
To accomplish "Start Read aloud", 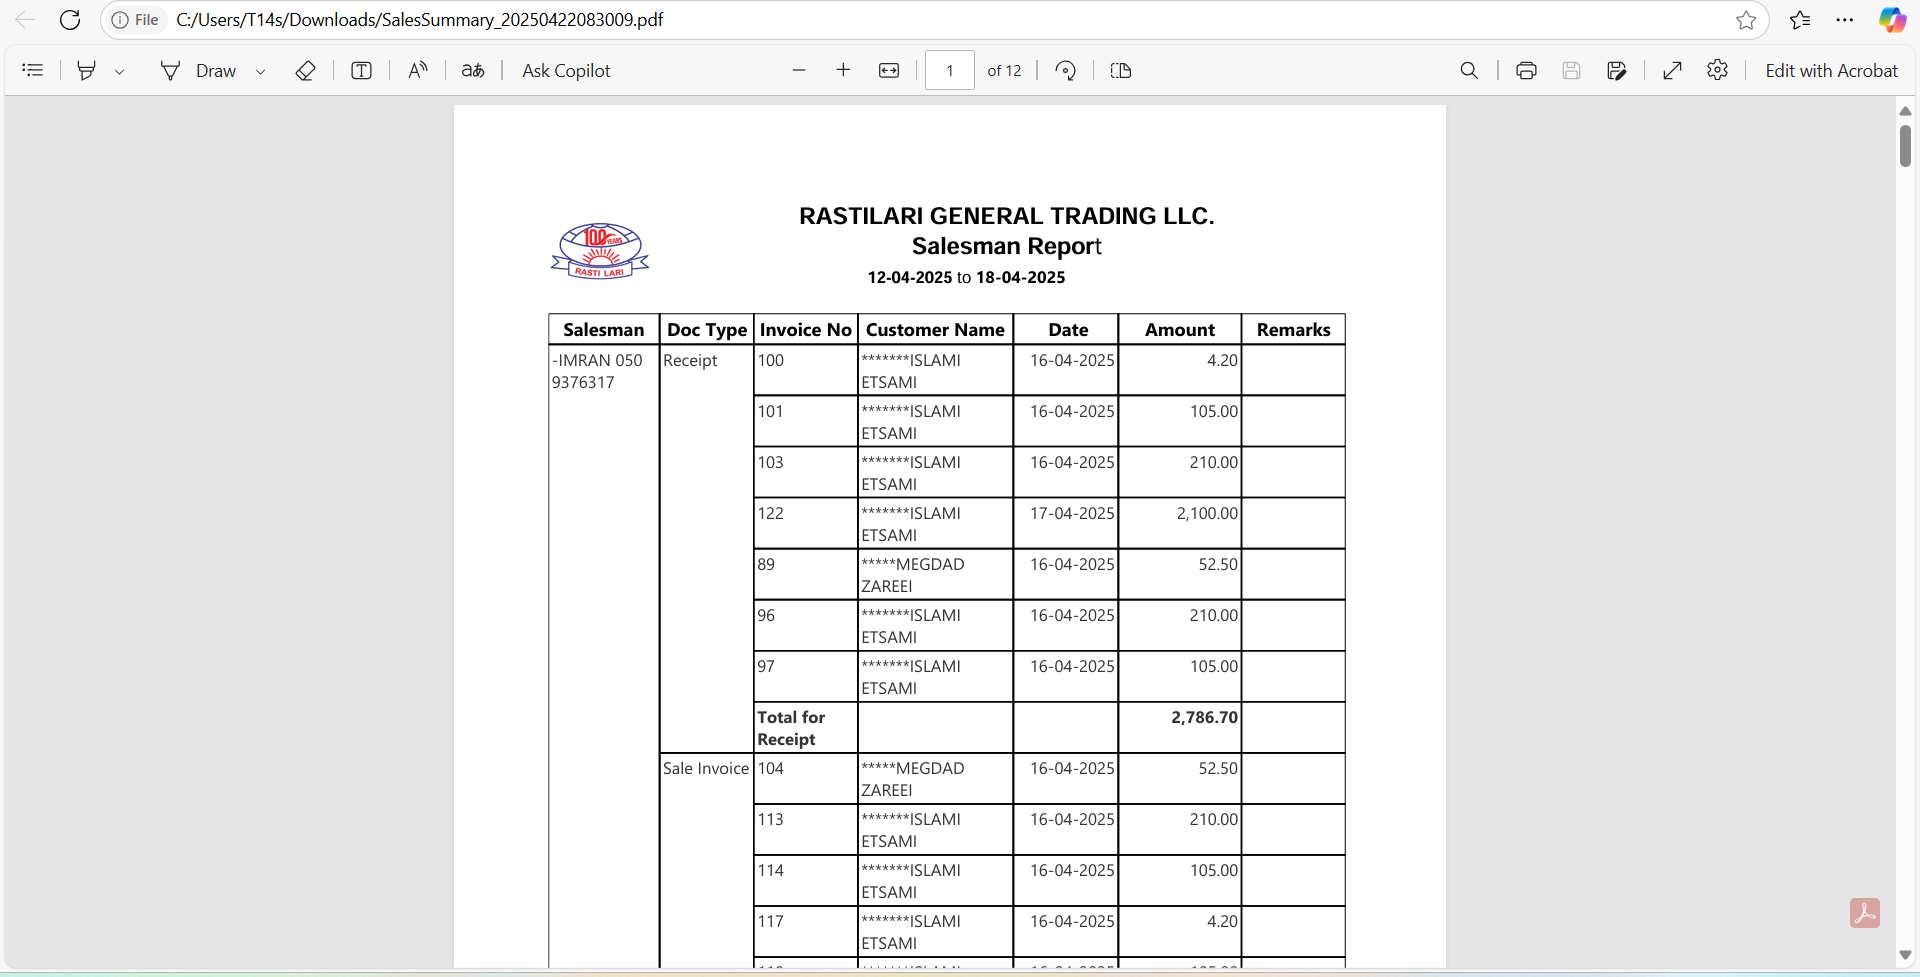I will point(418,70).
